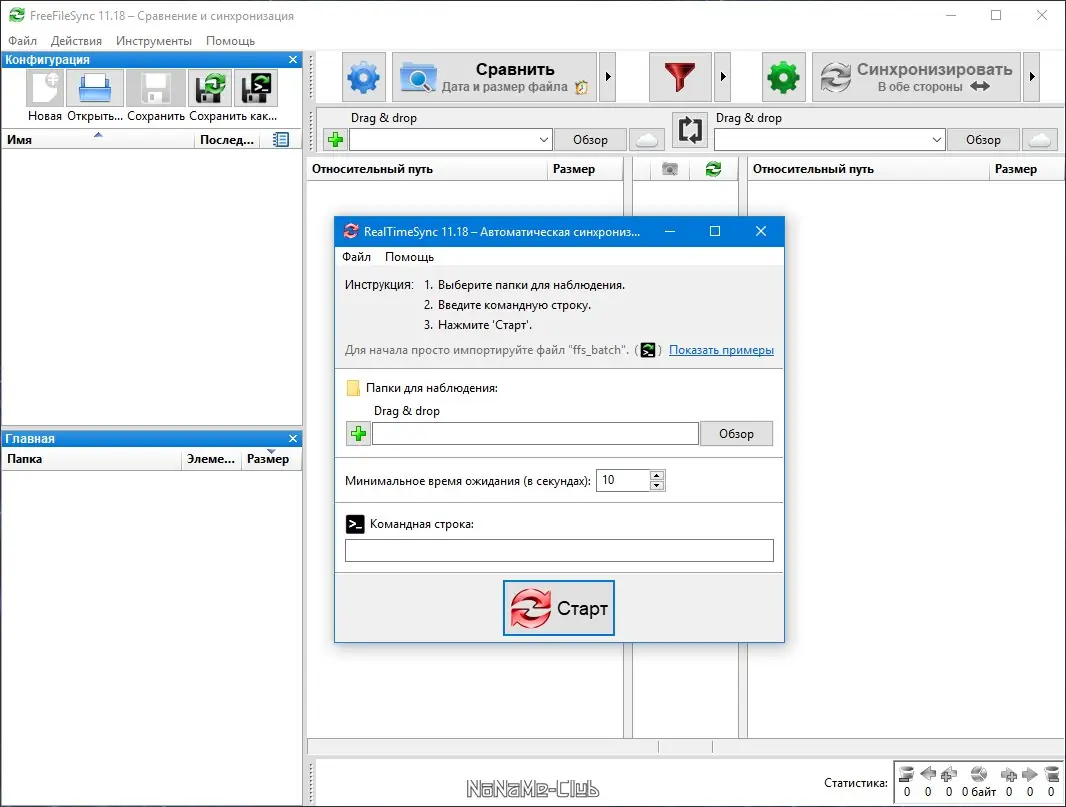Click the Командная строка input field
Viewport: 1066px width, 807px height.
(x=560, y=551)
